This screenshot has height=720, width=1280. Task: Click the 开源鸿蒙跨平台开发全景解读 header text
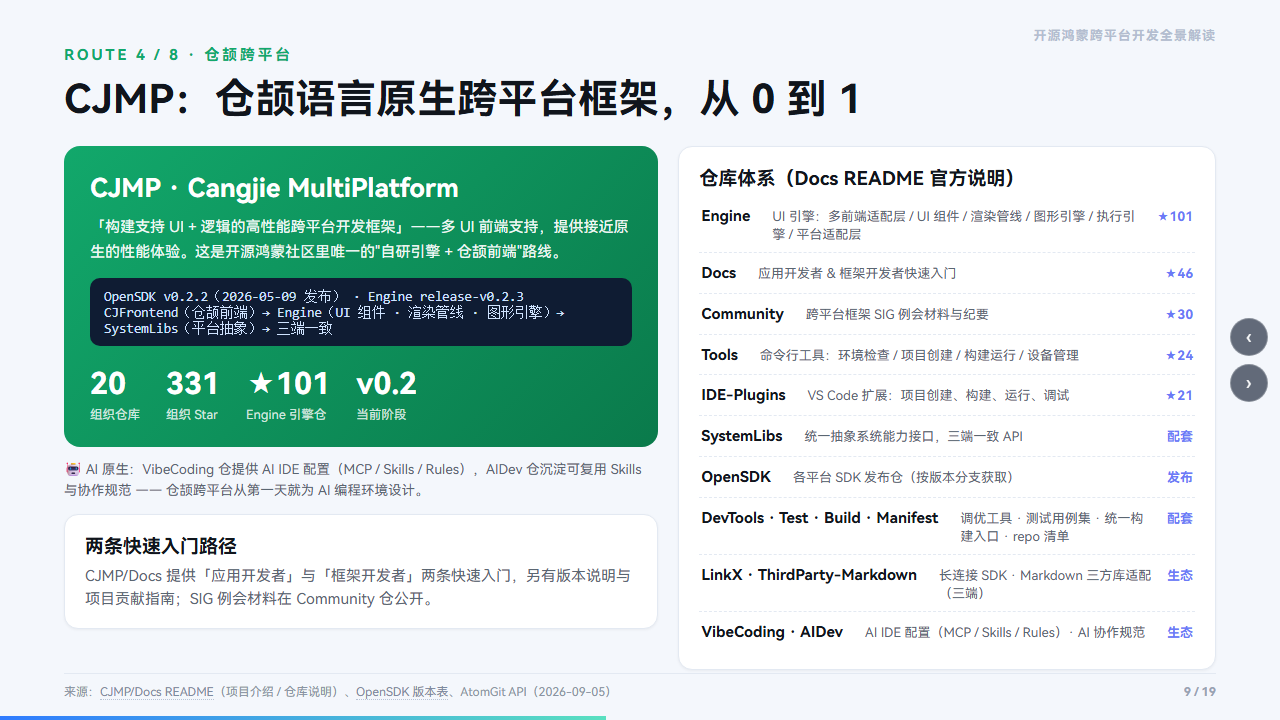pos(1124,35)
